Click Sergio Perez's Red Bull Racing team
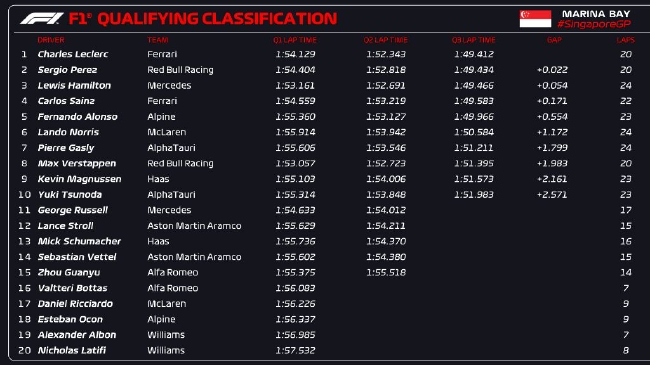This screenshot has width=650, height=365. [180, 70]
